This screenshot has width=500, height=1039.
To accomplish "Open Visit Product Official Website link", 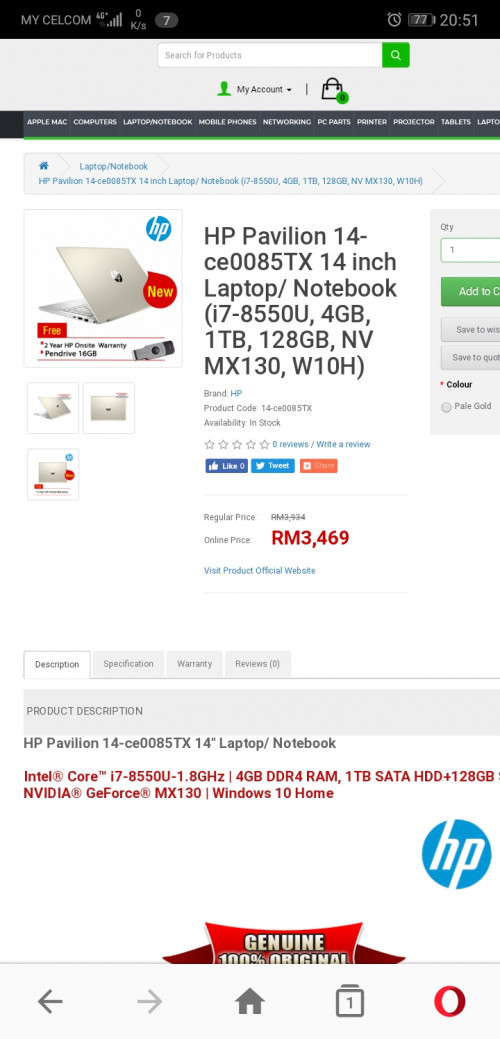I will pyautogui.click(x=260, y=571).
